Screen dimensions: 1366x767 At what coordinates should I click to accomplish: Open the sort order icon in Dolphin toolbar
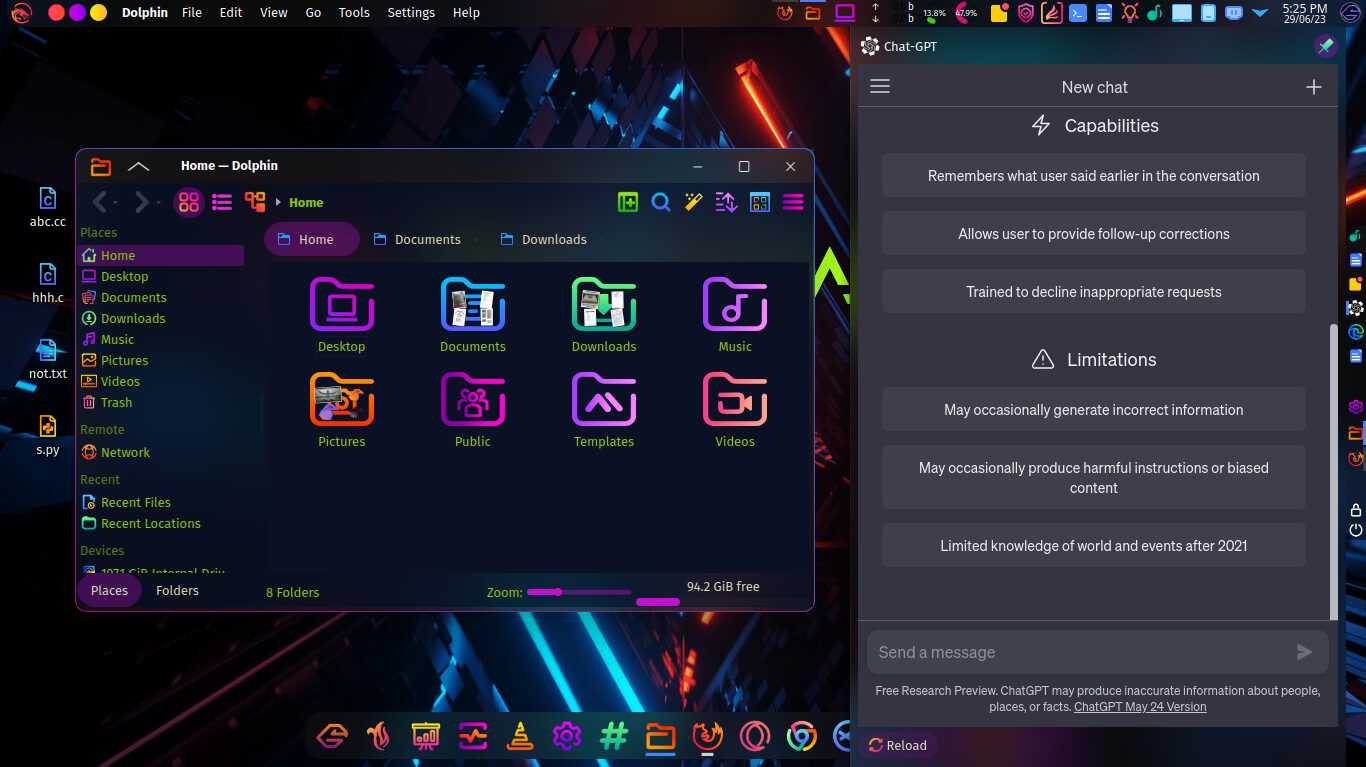tap(727, 203)
